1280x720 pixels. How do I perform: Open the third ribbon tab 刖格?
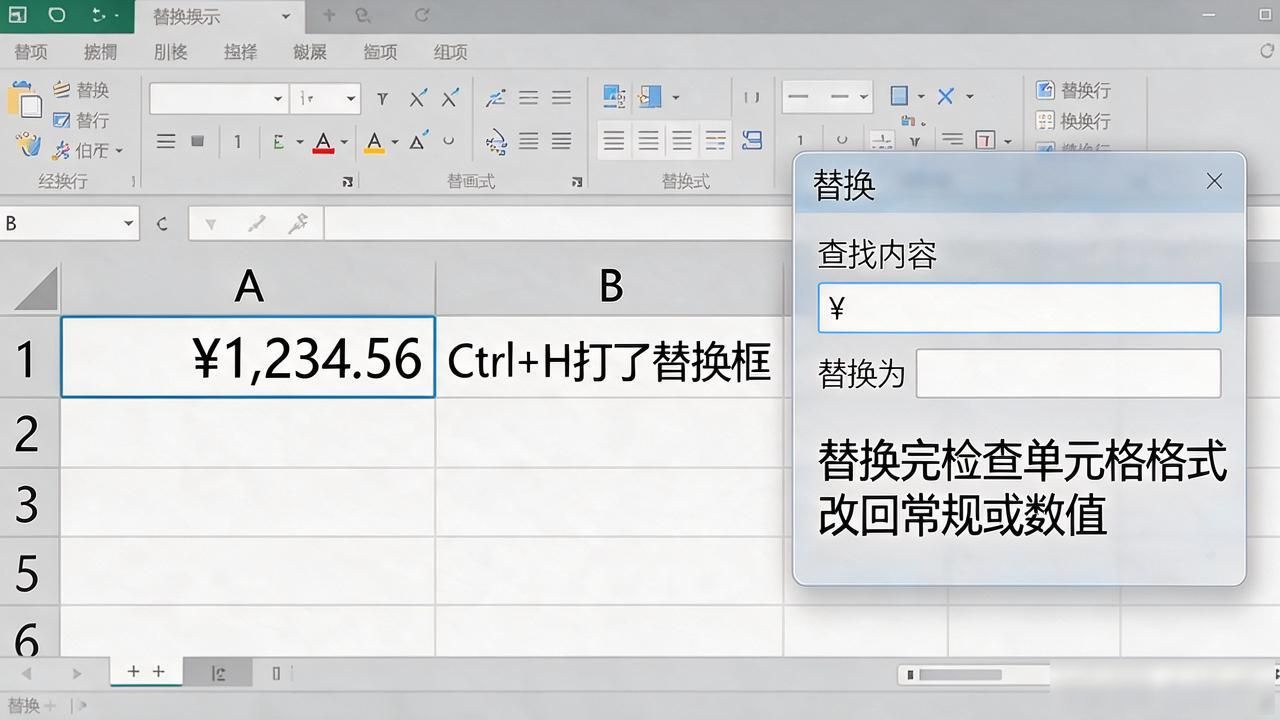point(171,52)
